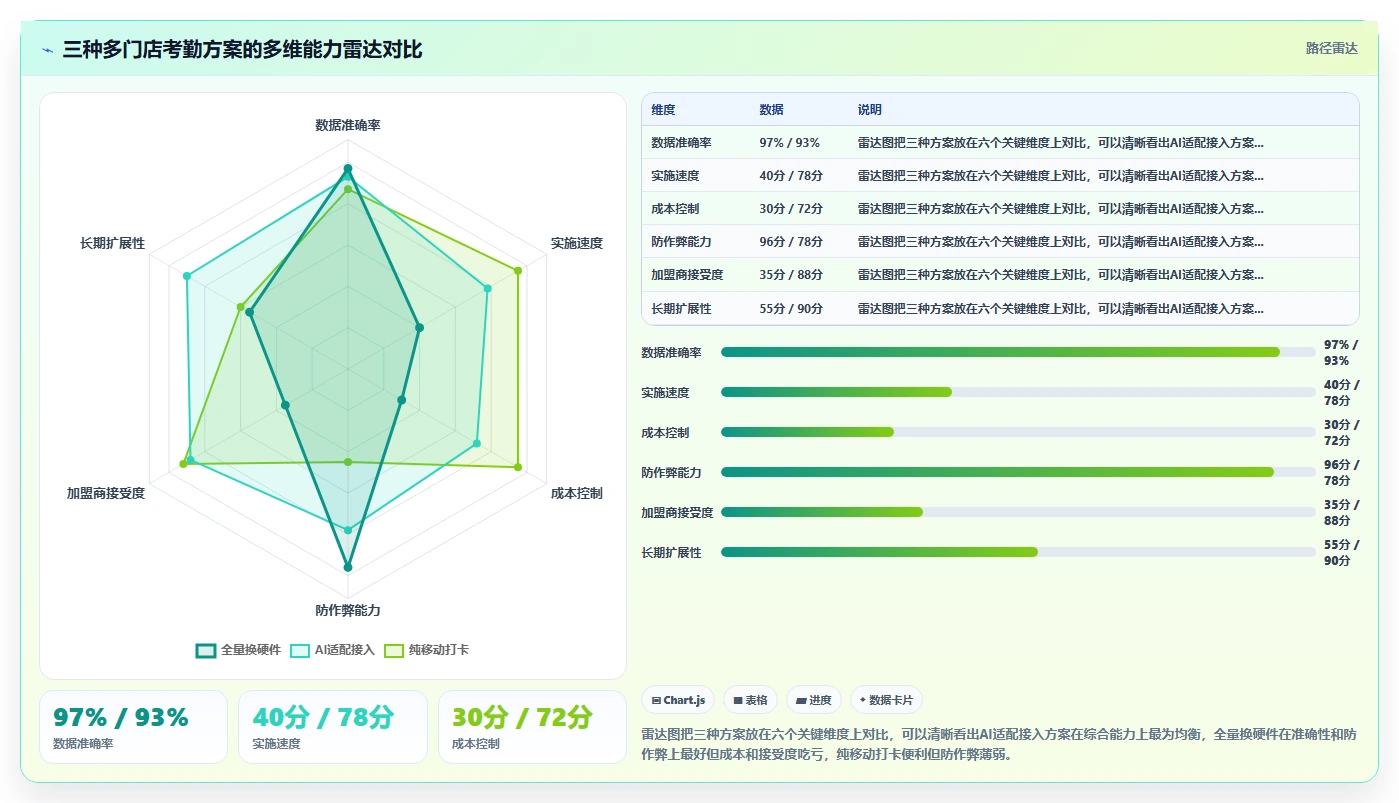Click the green radar point at 成本控制
Viewport: 1399px width, 803px height.
(x=518, y=467)
